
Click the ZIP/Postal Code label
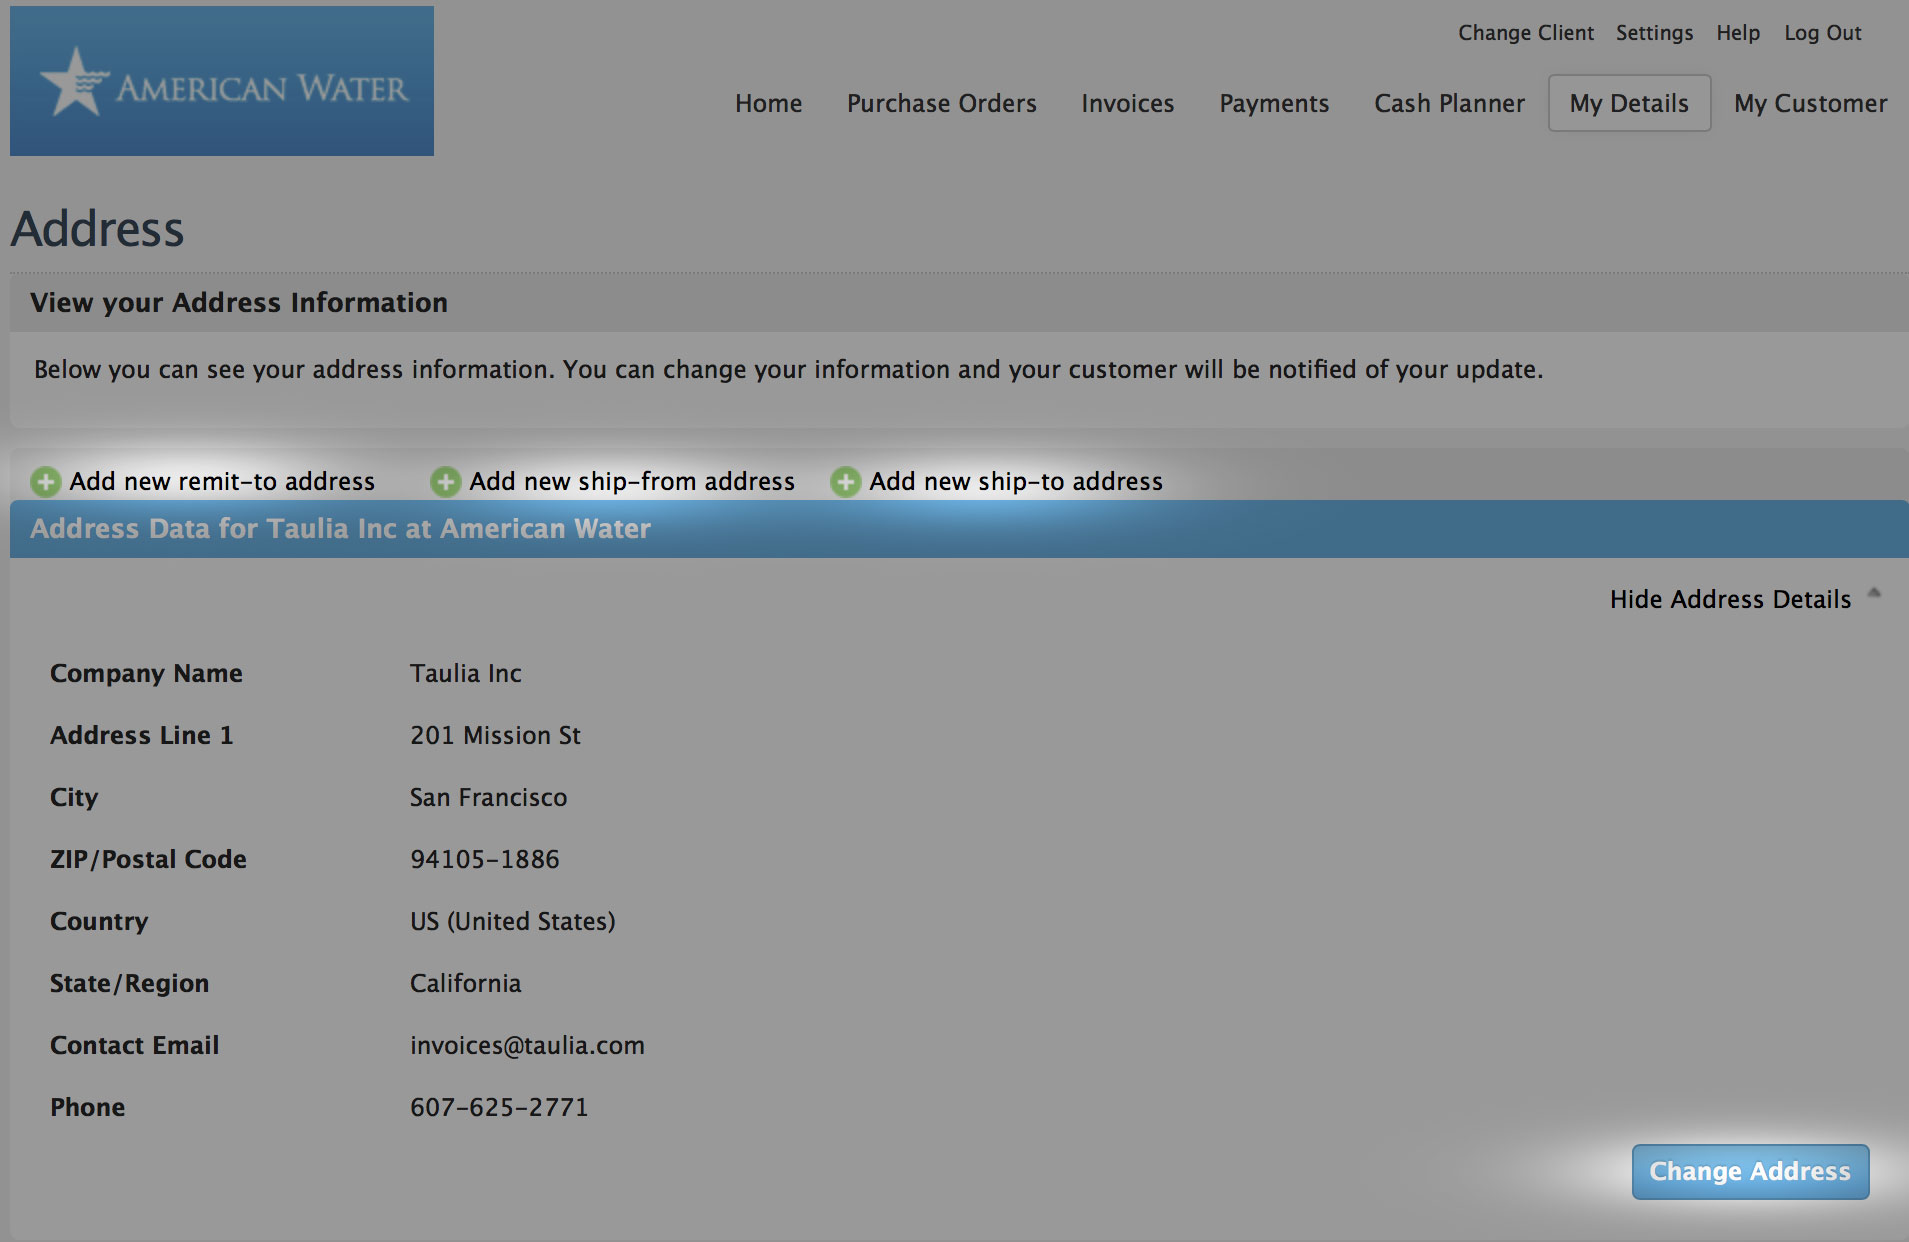(148, 859)
